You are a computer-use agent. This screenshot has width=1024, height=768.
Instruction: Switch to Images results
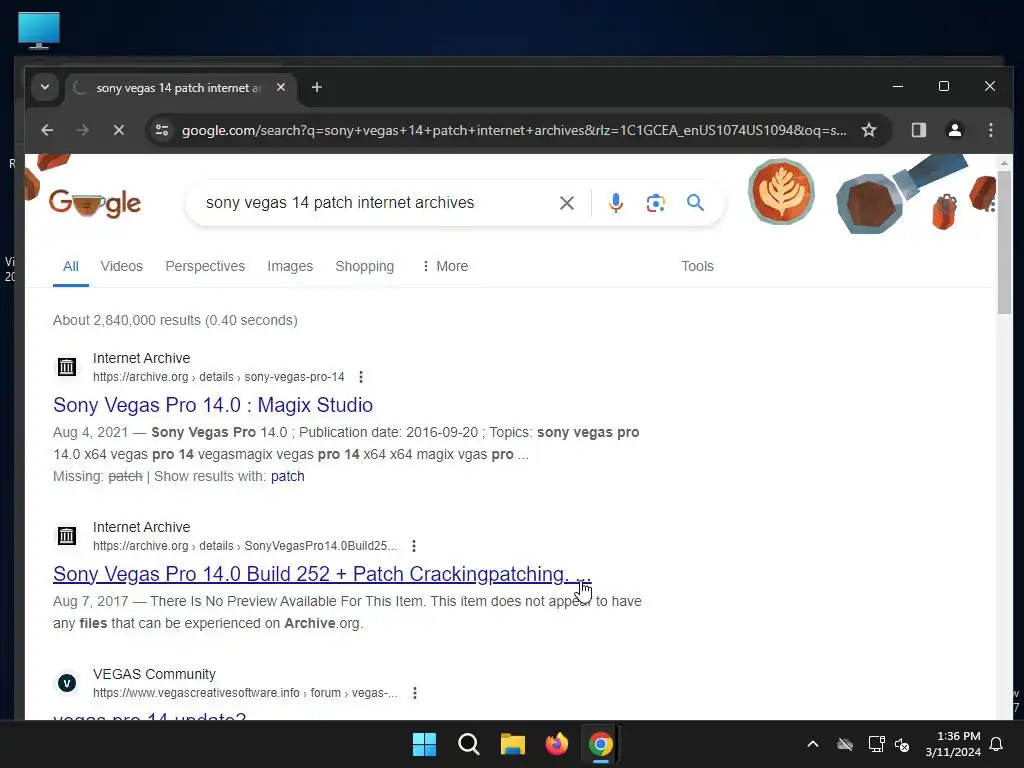point(290,266)
